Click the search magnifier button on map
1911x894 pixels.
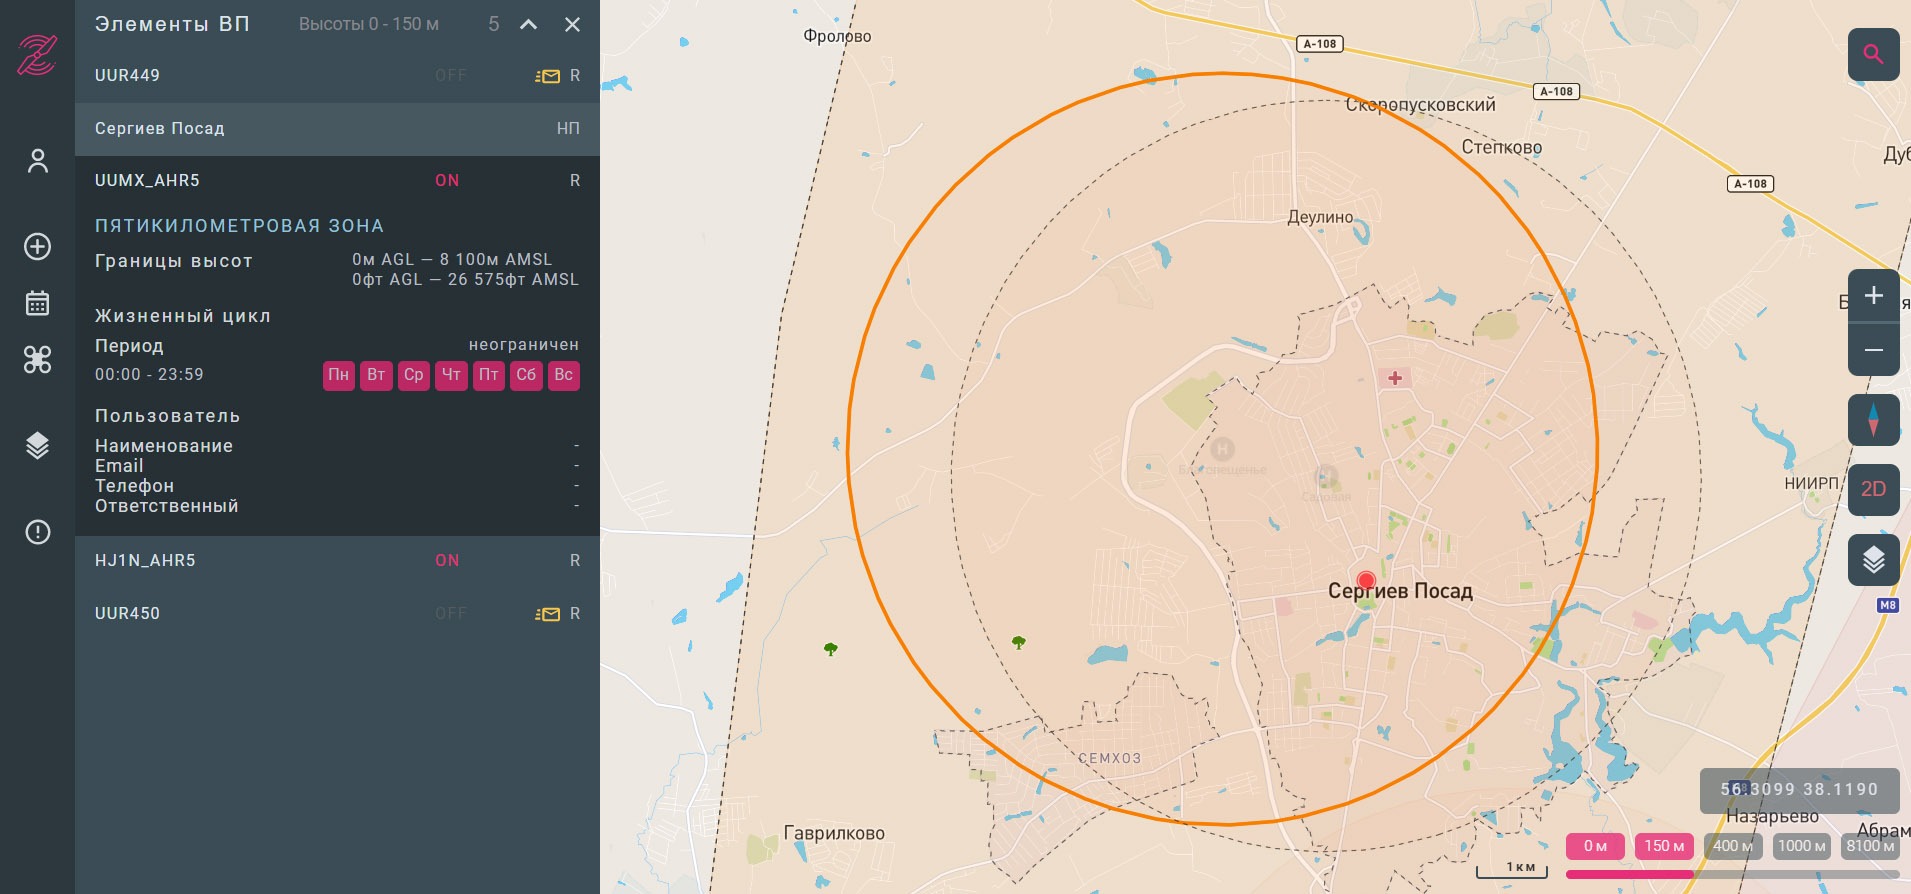click(1873, 54)
